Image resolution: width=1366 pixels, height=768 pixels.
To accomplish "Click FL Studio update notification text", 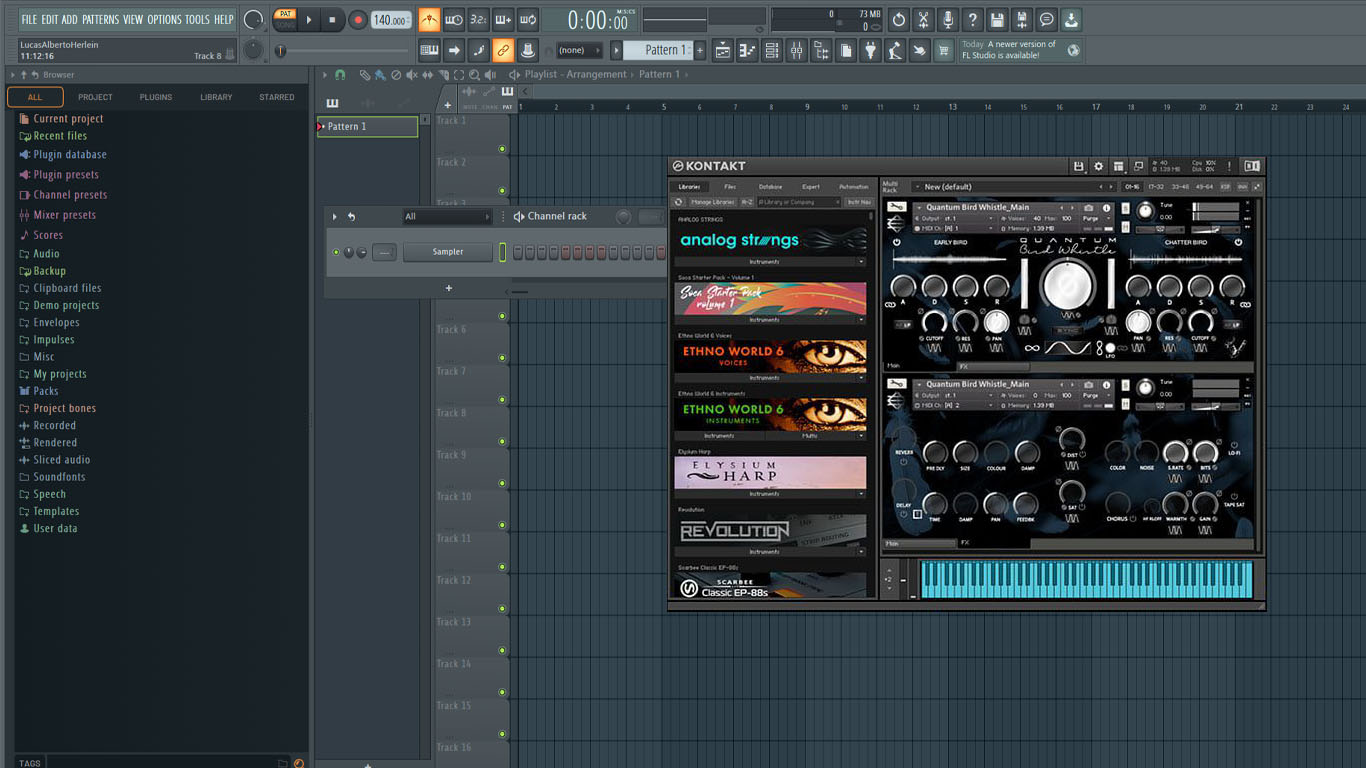I will point(1008,50).
